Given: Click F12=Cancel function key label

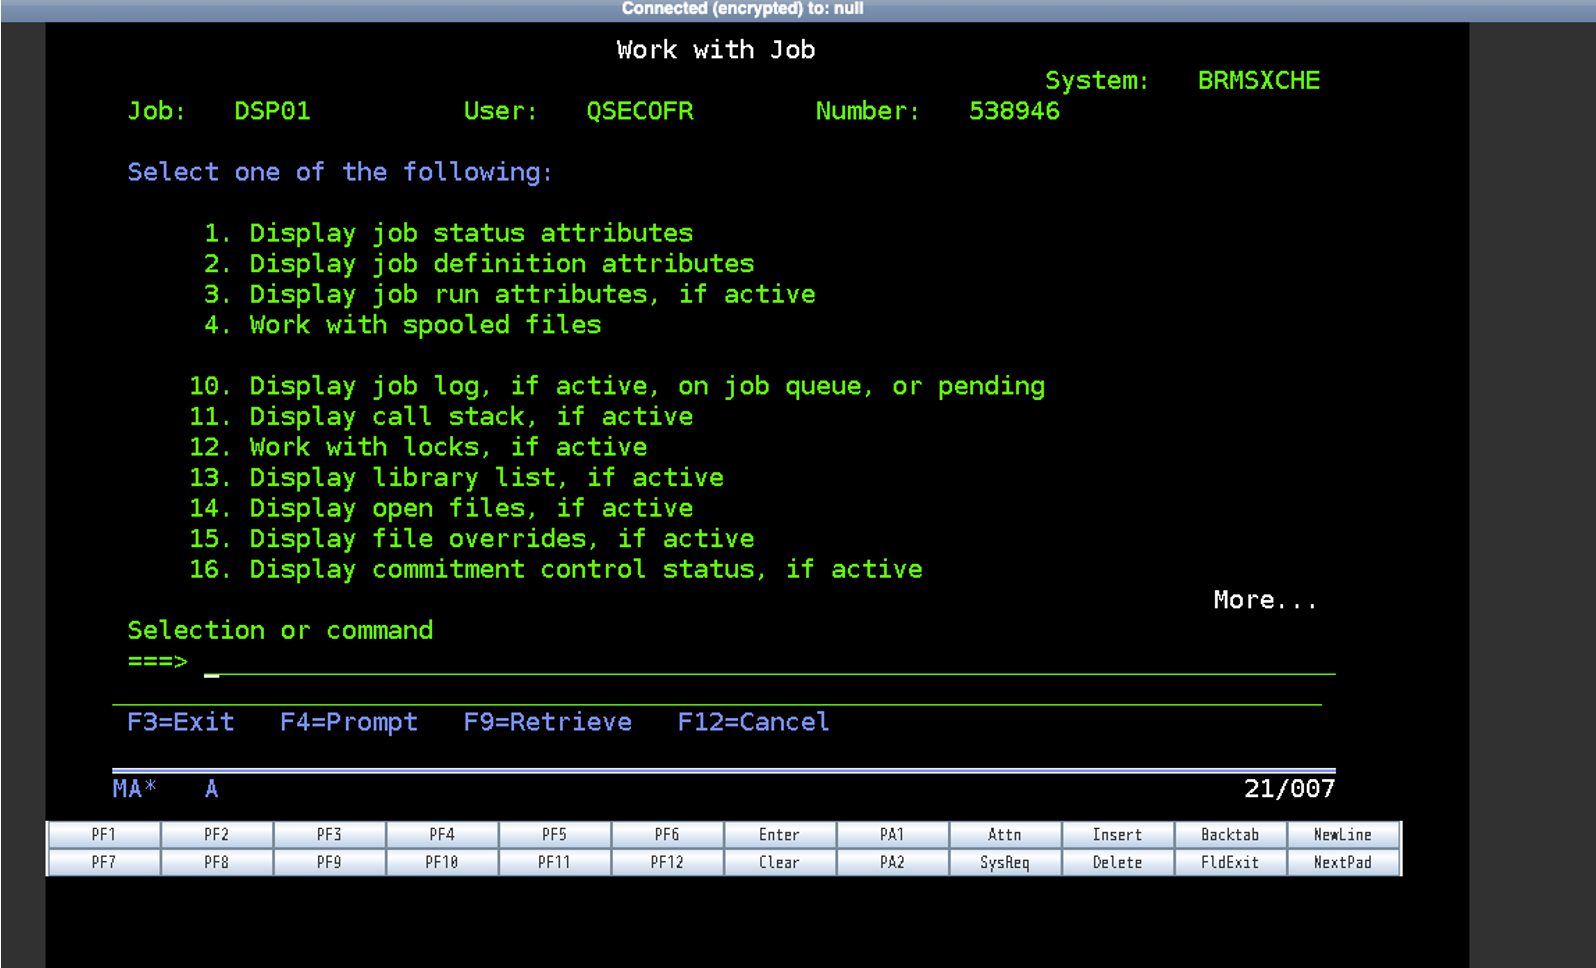Looking at the screenshot, I should click(x=754, y=722).
